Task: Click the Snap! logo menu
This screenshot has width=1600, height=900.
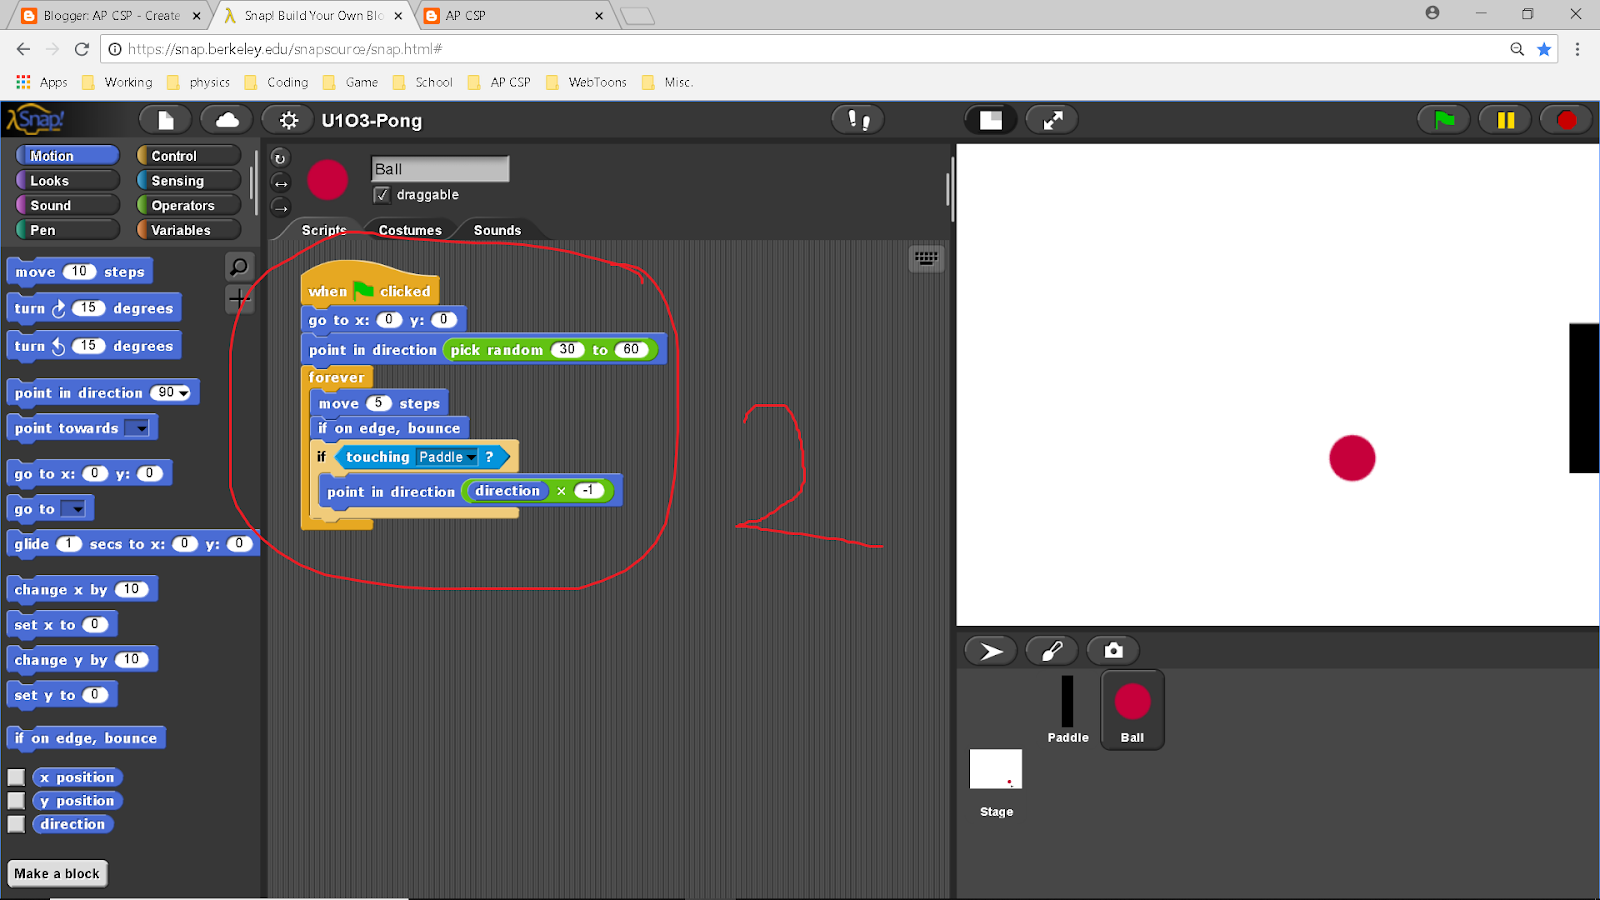Action: click(x=36, y=120)
